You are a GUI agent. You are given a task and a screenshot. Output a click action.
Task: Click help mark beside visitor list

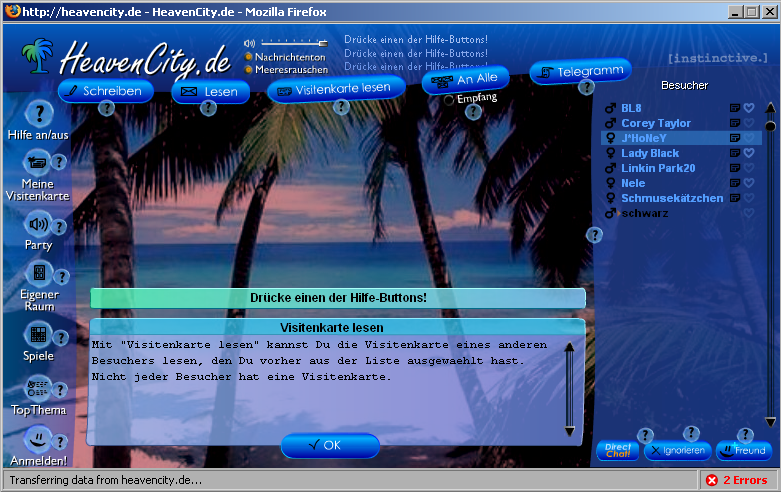594,235
